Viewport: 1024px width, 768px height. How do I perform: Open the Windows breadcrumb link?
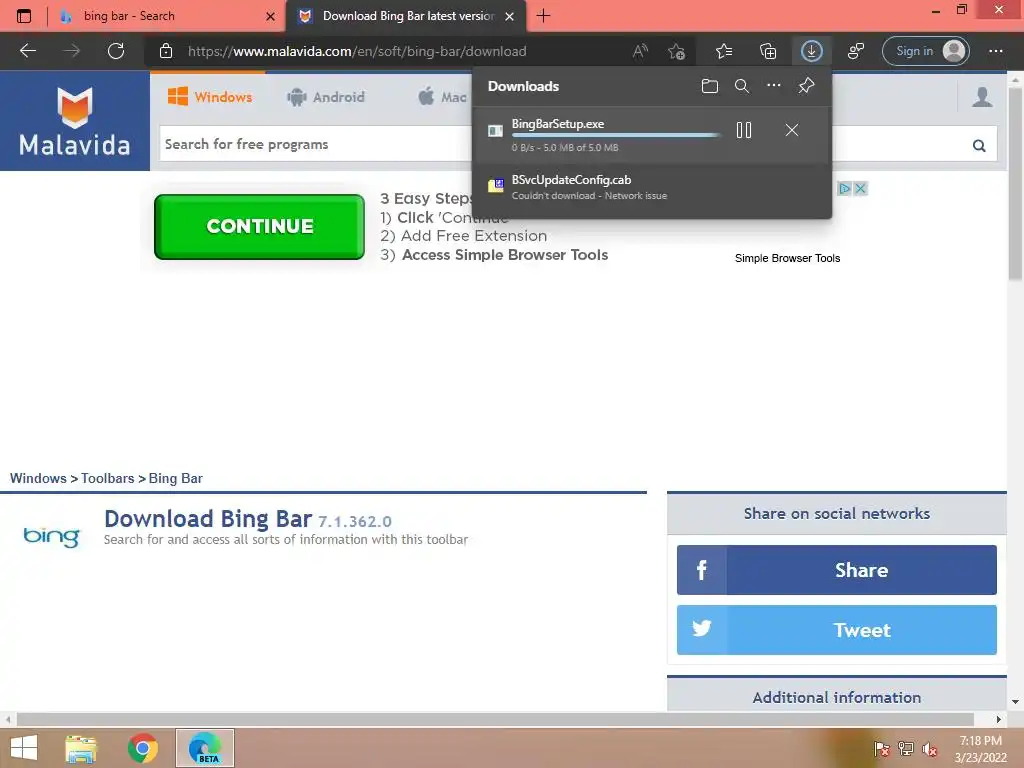pyautogui.click(x=38, y=478)
